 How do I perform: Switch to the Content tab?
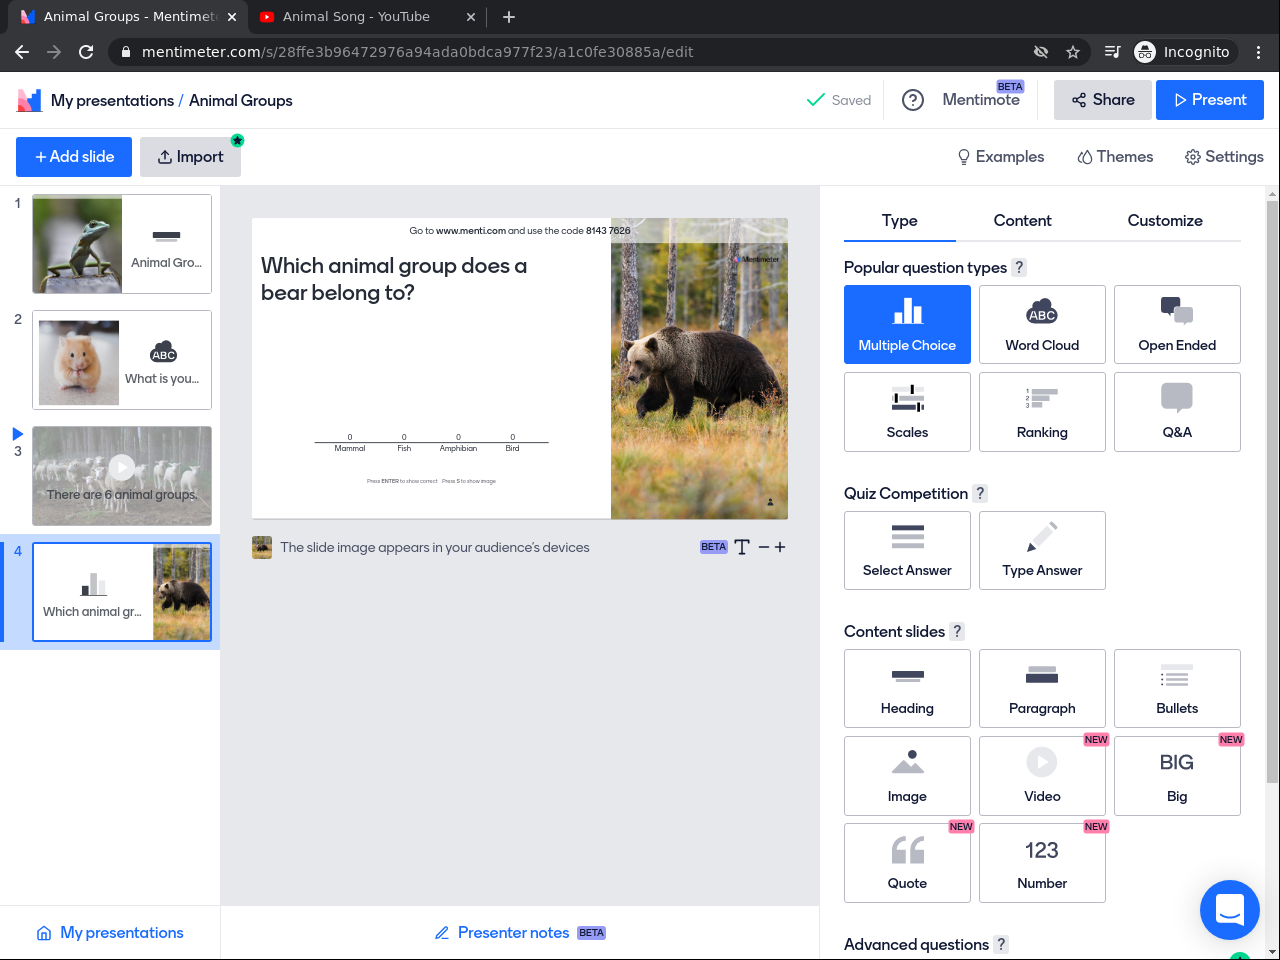point(1022,221)
